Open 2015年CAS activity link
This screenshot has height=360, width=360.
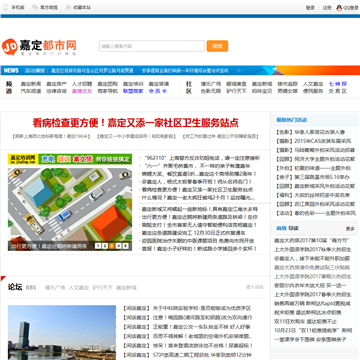coord(313,141)
